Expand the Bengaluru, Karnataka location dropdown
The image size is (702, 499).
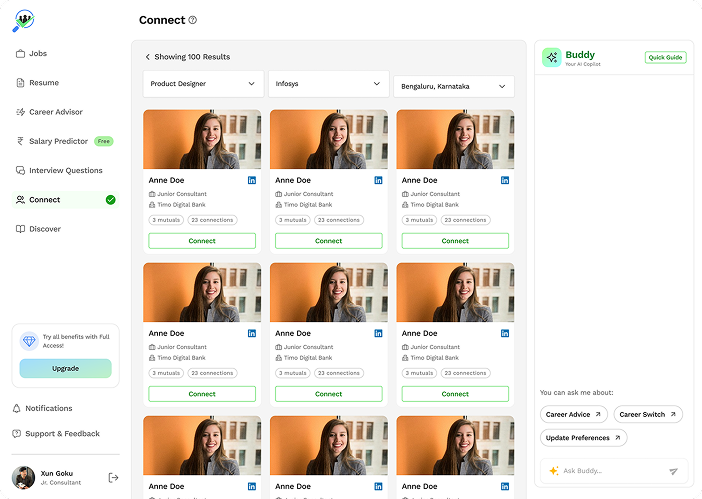tap(454, 86)
